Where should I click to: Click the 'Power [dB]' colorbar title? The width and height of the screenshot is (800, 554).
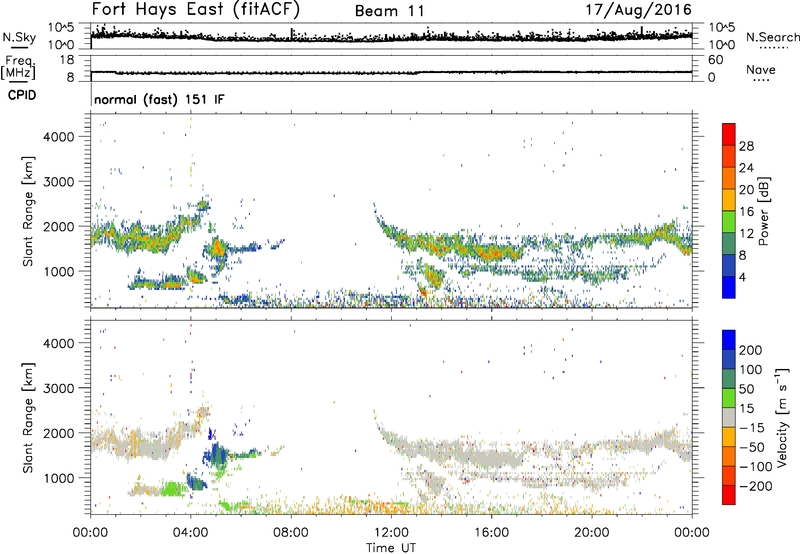pyautogui.click(x=763, y=211)
